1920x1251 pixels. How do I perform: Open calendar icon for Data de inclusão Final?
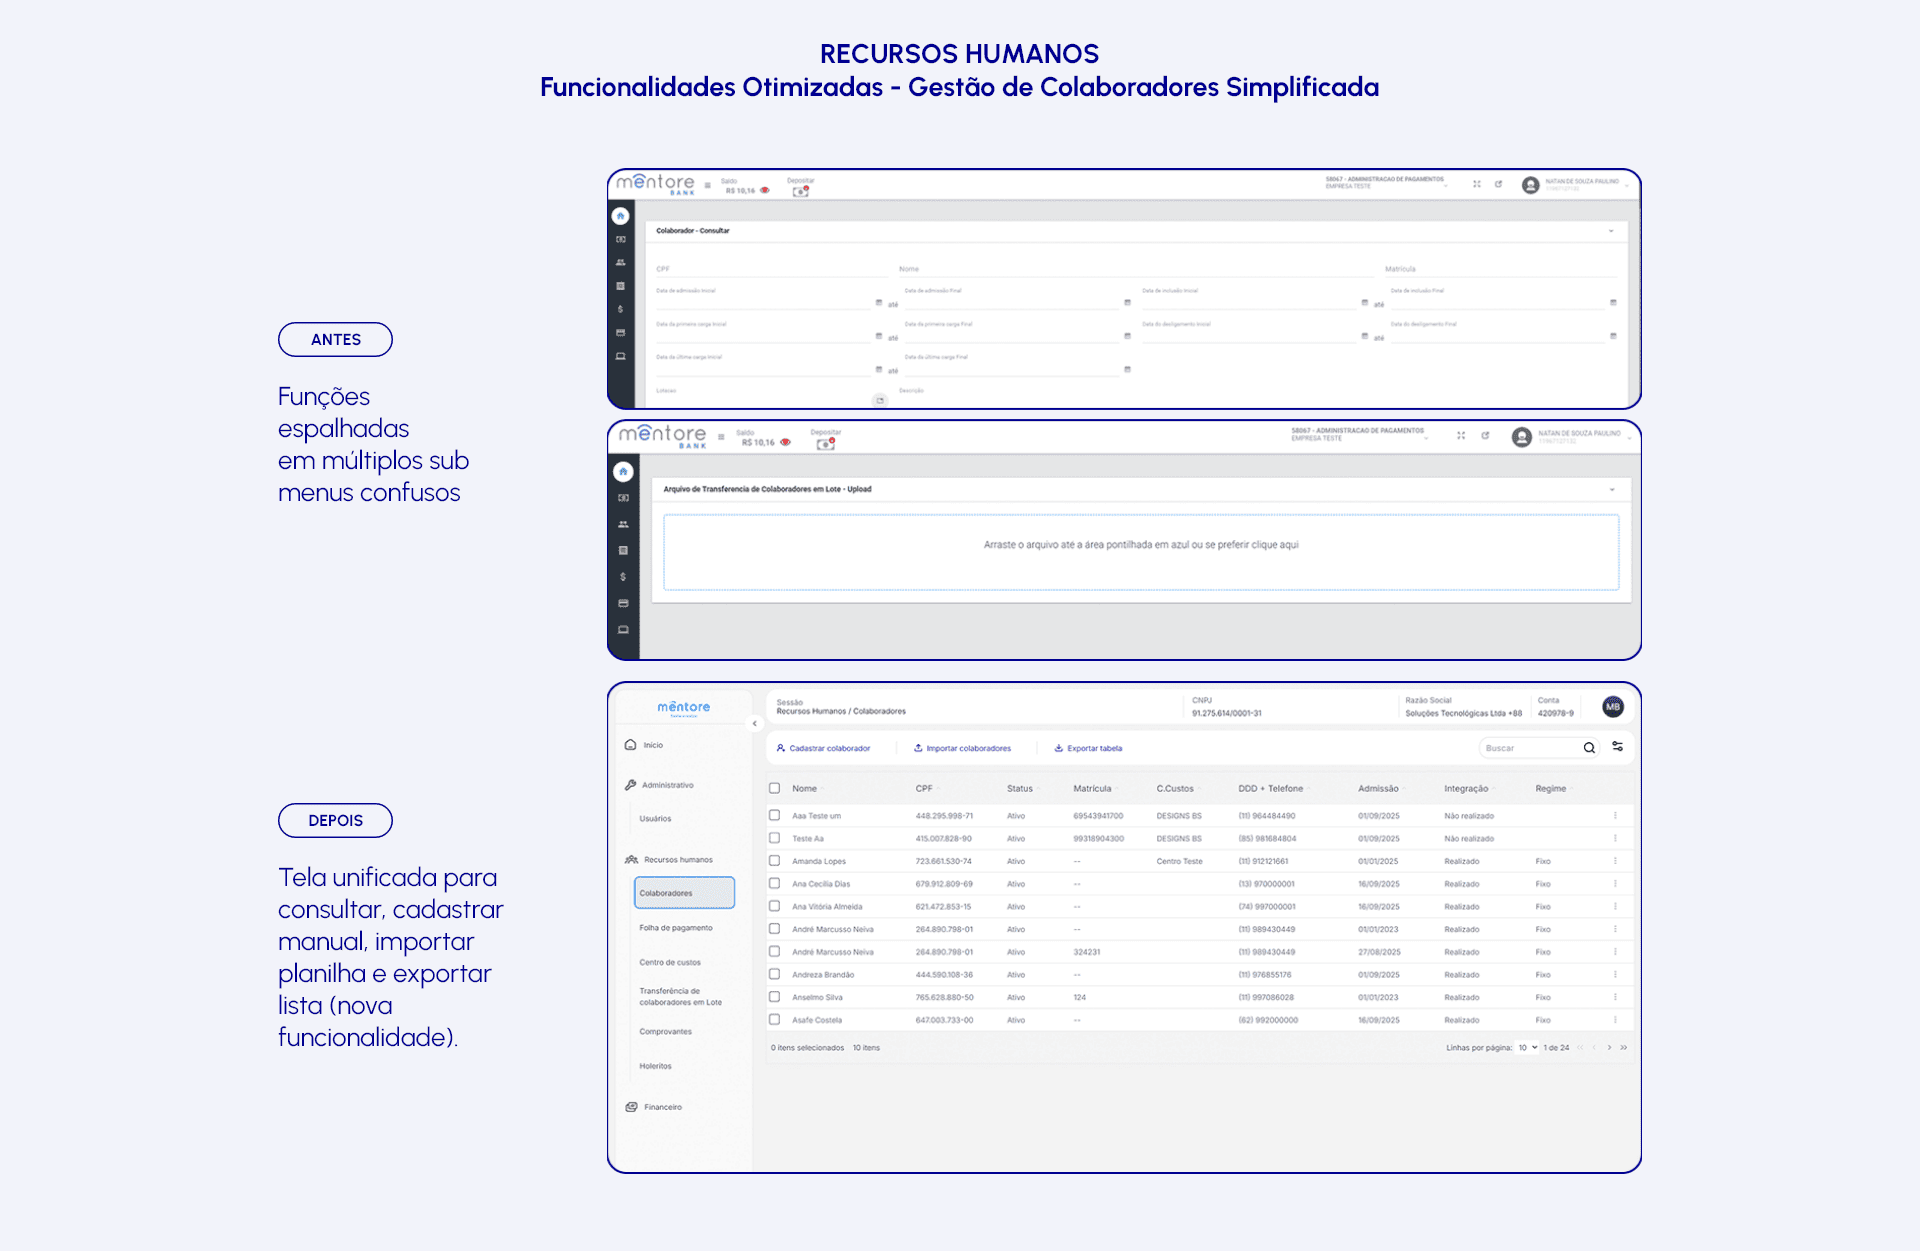[x=1613, y=302]
